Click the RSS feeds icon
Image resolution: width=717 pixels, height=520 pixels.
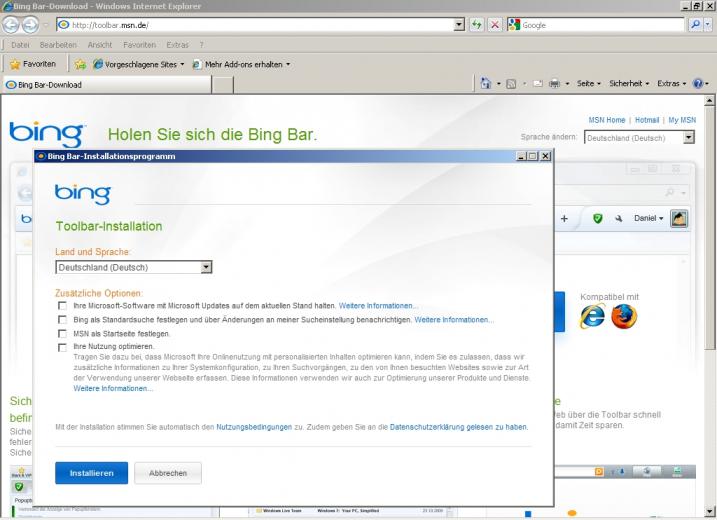pyautogui.click(x=511, y=84)
